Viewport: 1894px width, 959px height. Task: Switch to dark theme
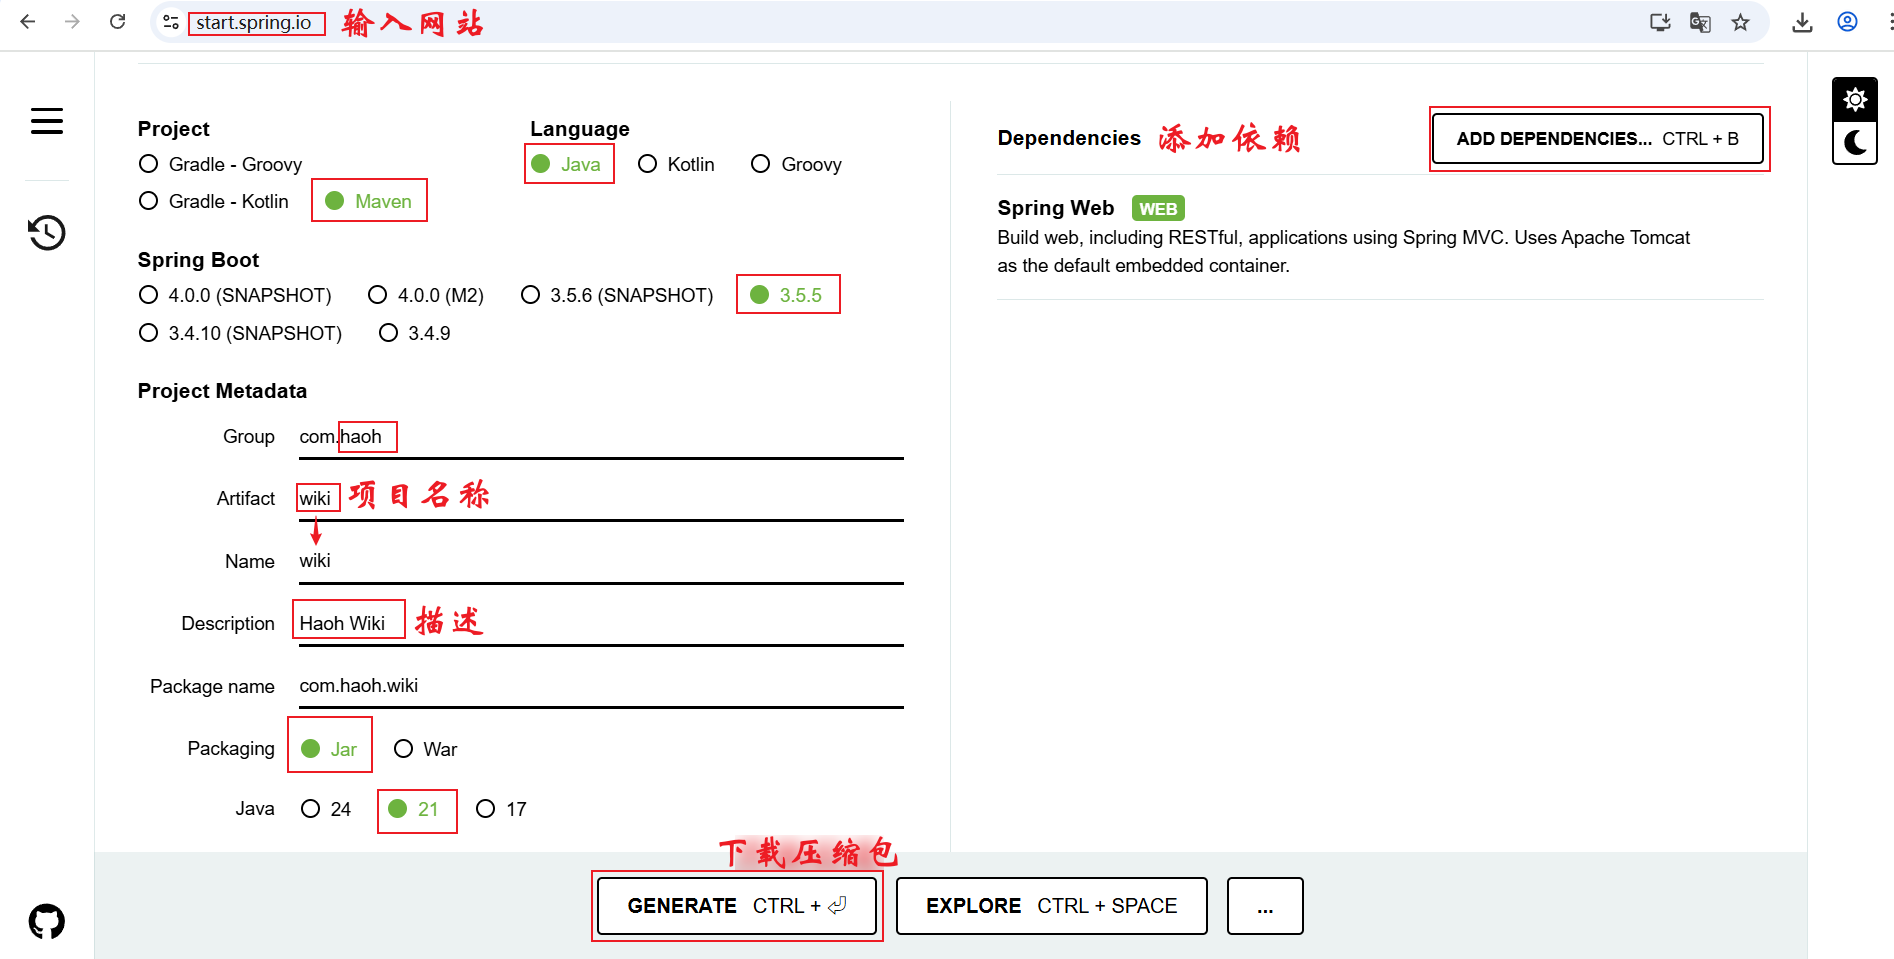1855,143
